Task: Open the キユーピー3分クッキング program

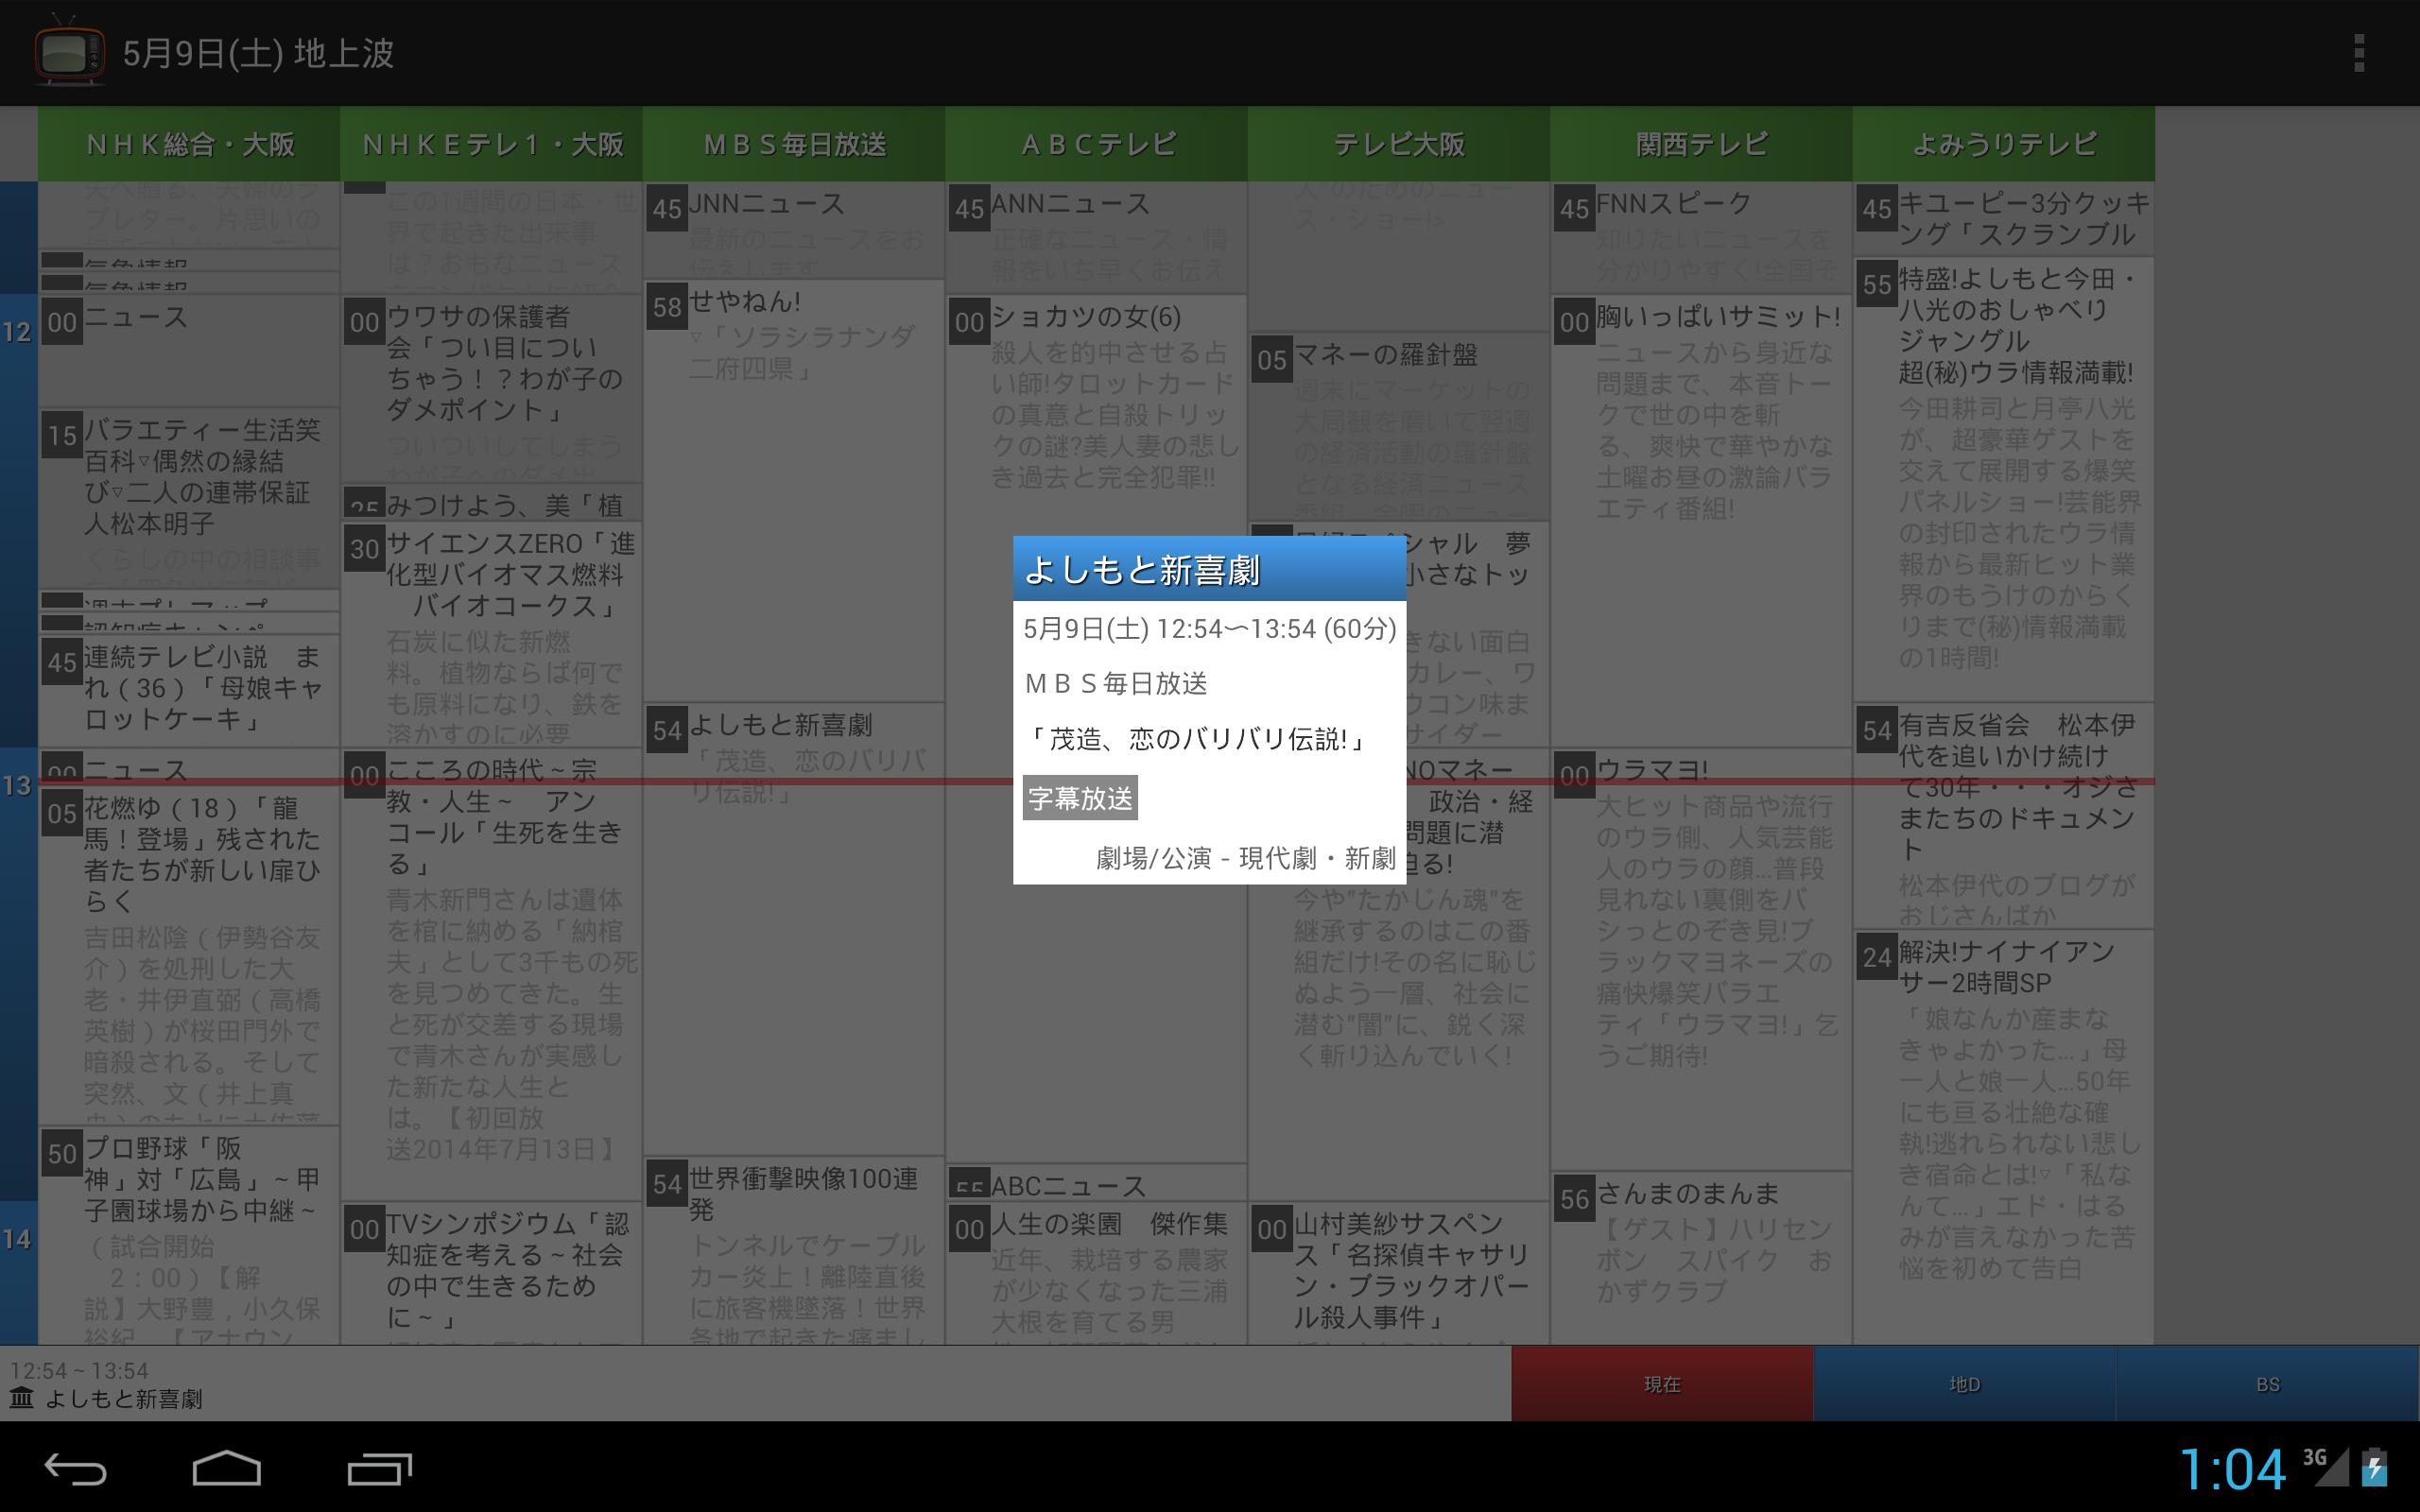Action: click(x=2004, y=219)
